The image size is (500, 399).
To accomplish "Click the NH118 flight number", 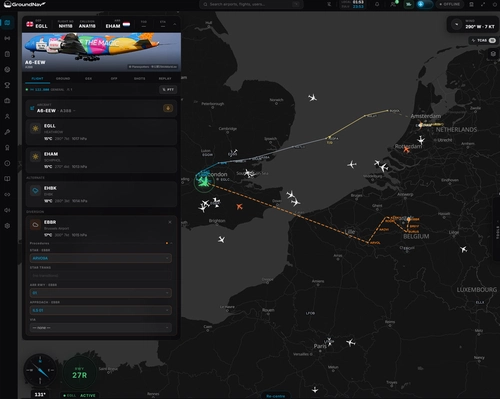I will tap(65, 26).
